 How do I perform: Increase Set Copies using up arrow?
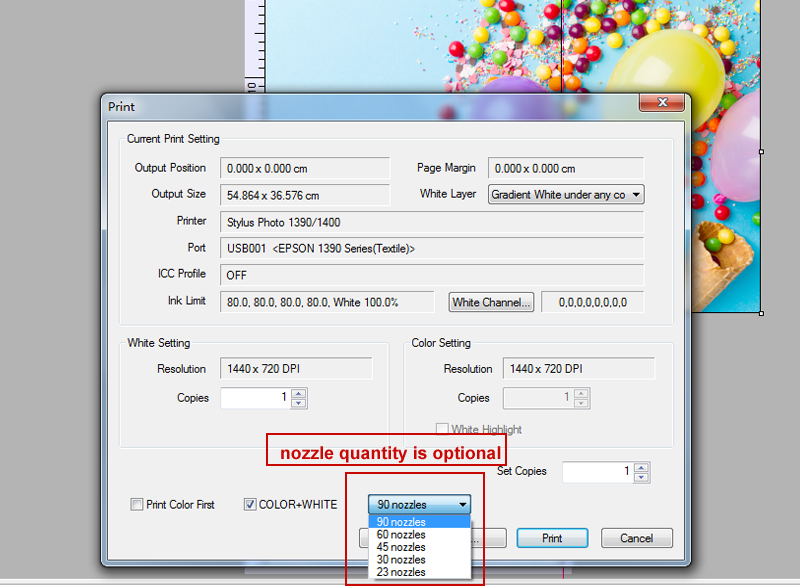click(642, 466)
